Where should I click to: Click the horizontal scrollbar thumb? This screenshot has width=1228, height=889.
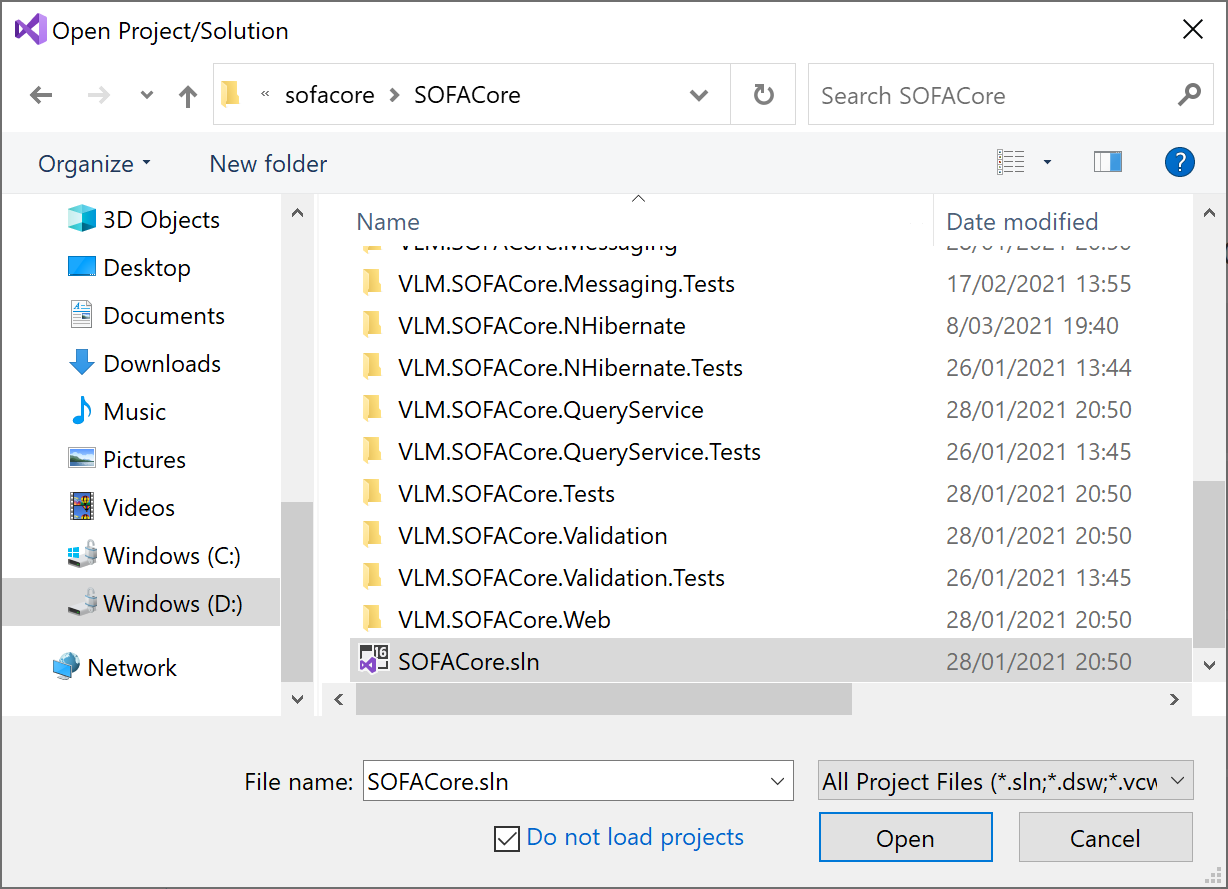[x=603, y=700]
